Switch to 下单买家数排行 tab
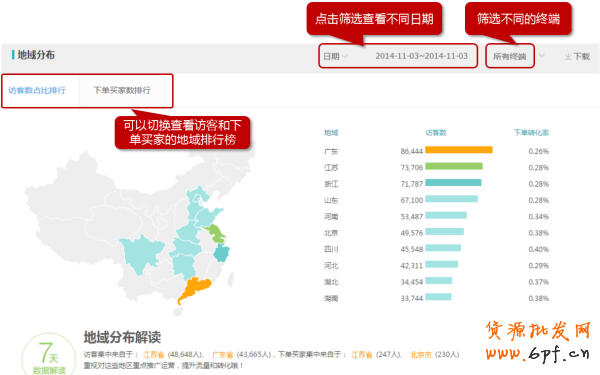This screenshot has width=600, height=375. tap(122, 90)
